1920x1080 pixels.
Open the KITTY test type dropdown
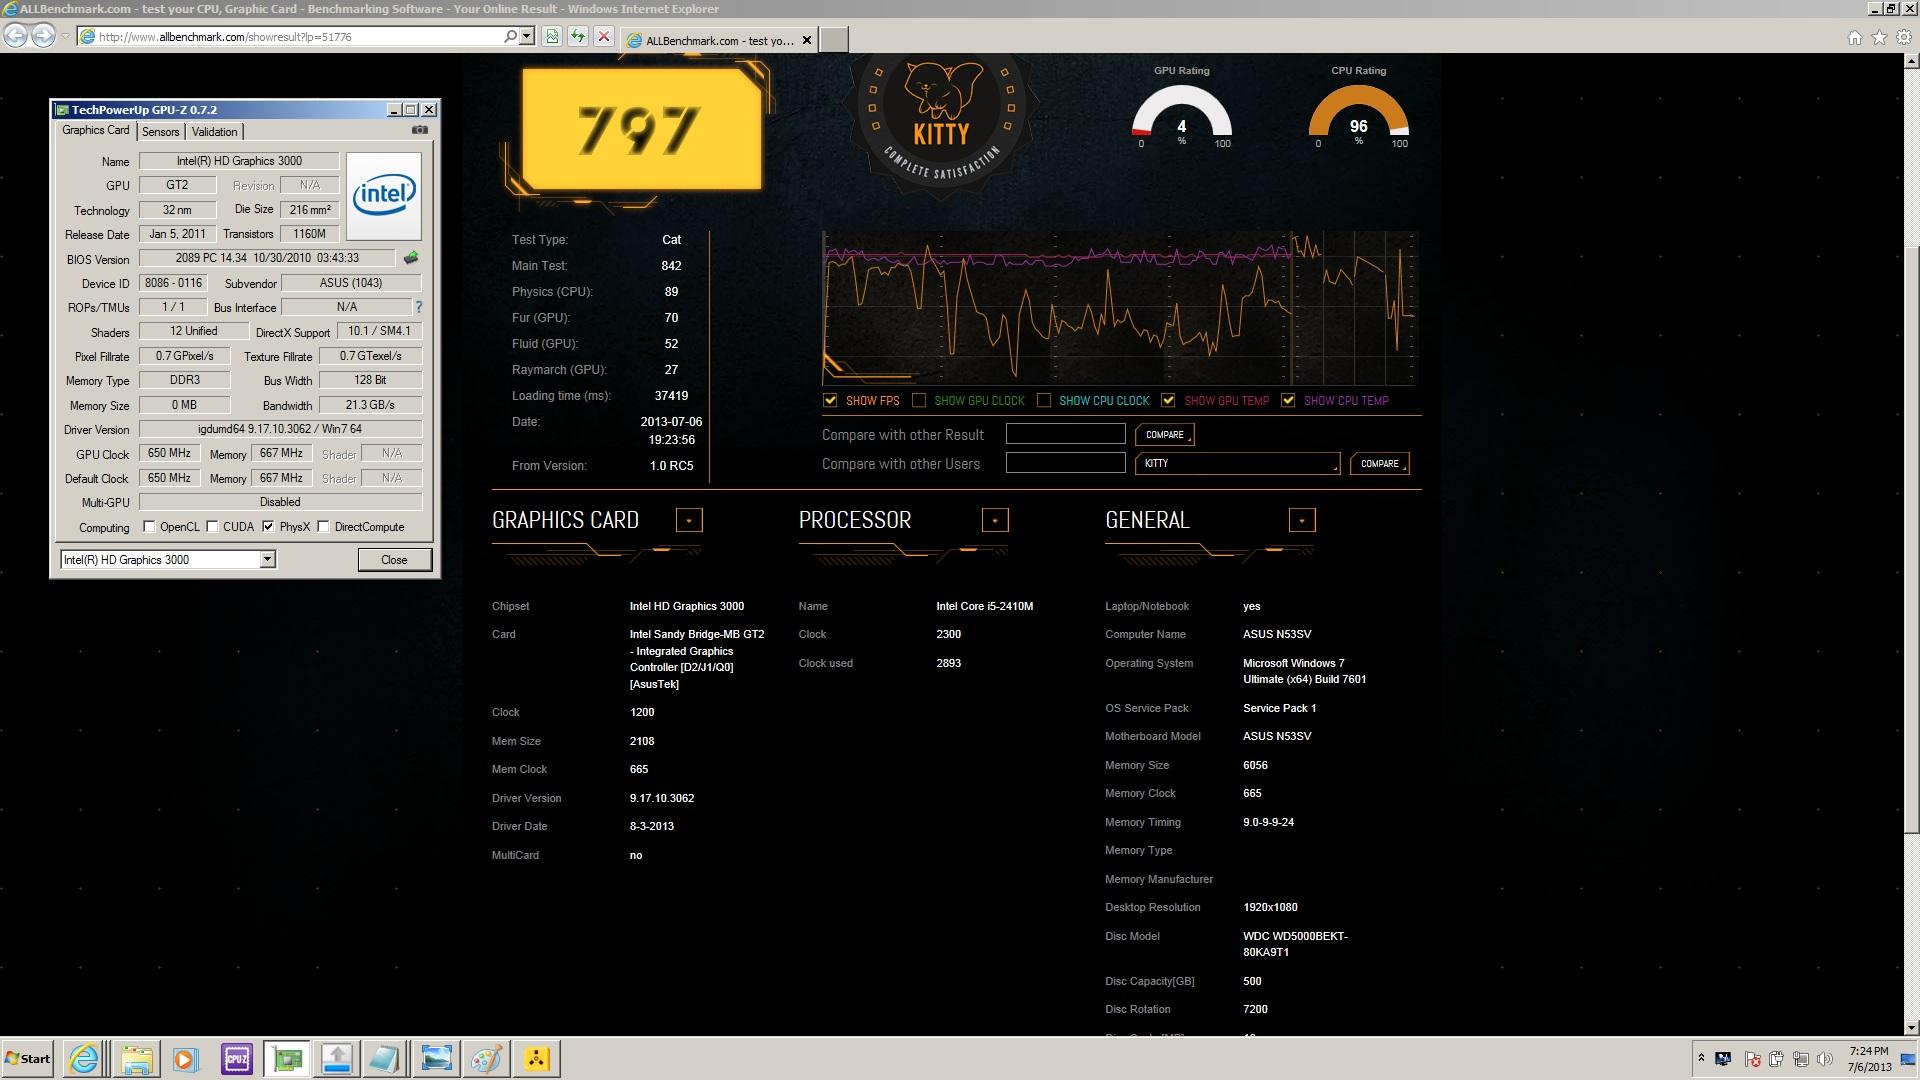[x=1238, y=464]
